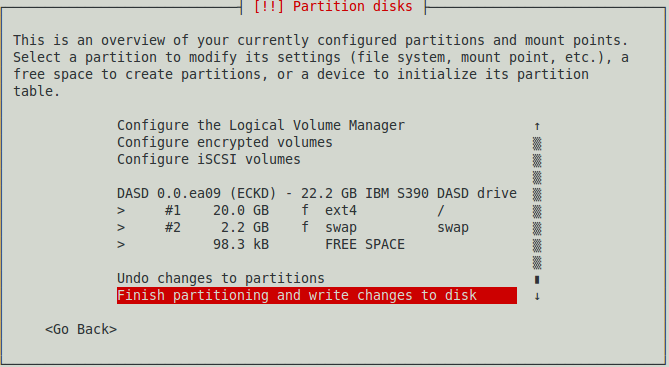The image size is (669, 367).
Task: Choose Undo changes to partitions
Action: pos(221,278)
